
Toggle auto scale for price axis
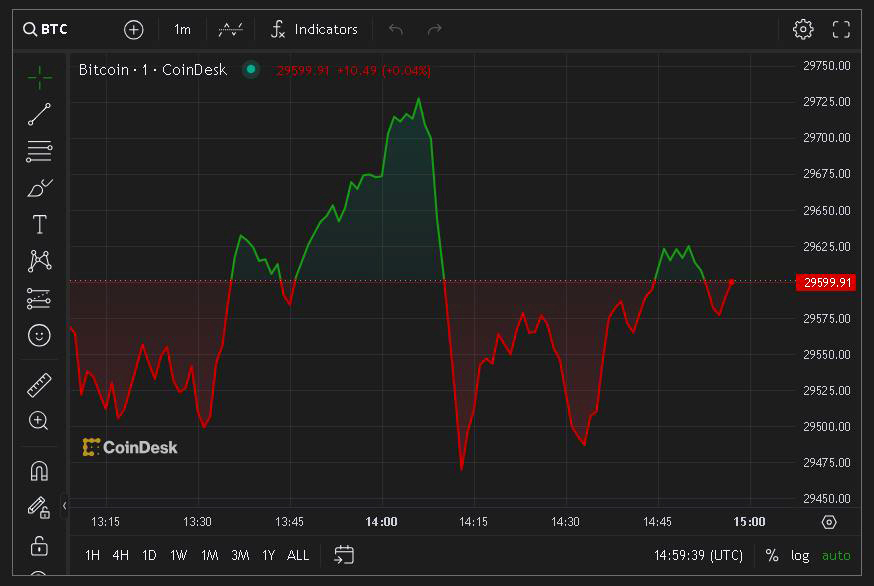(x=836, y=555)
